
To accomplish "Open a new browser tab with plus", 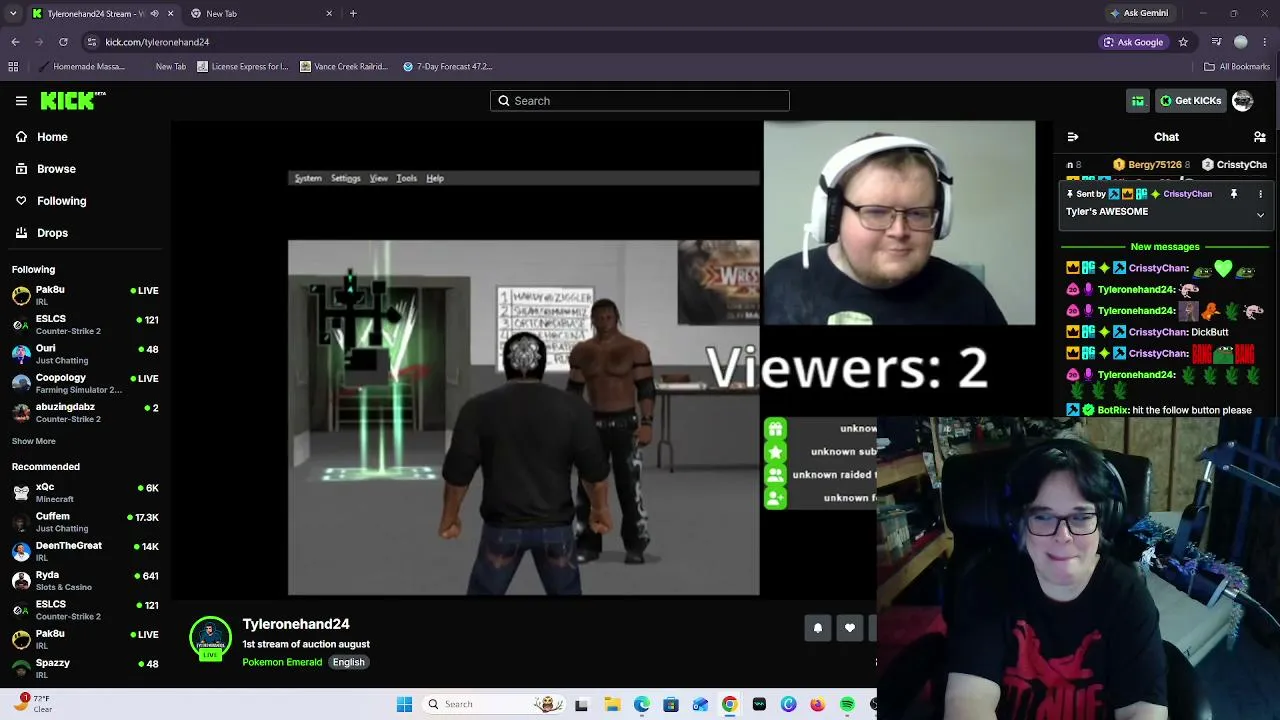I will [353, 14].
